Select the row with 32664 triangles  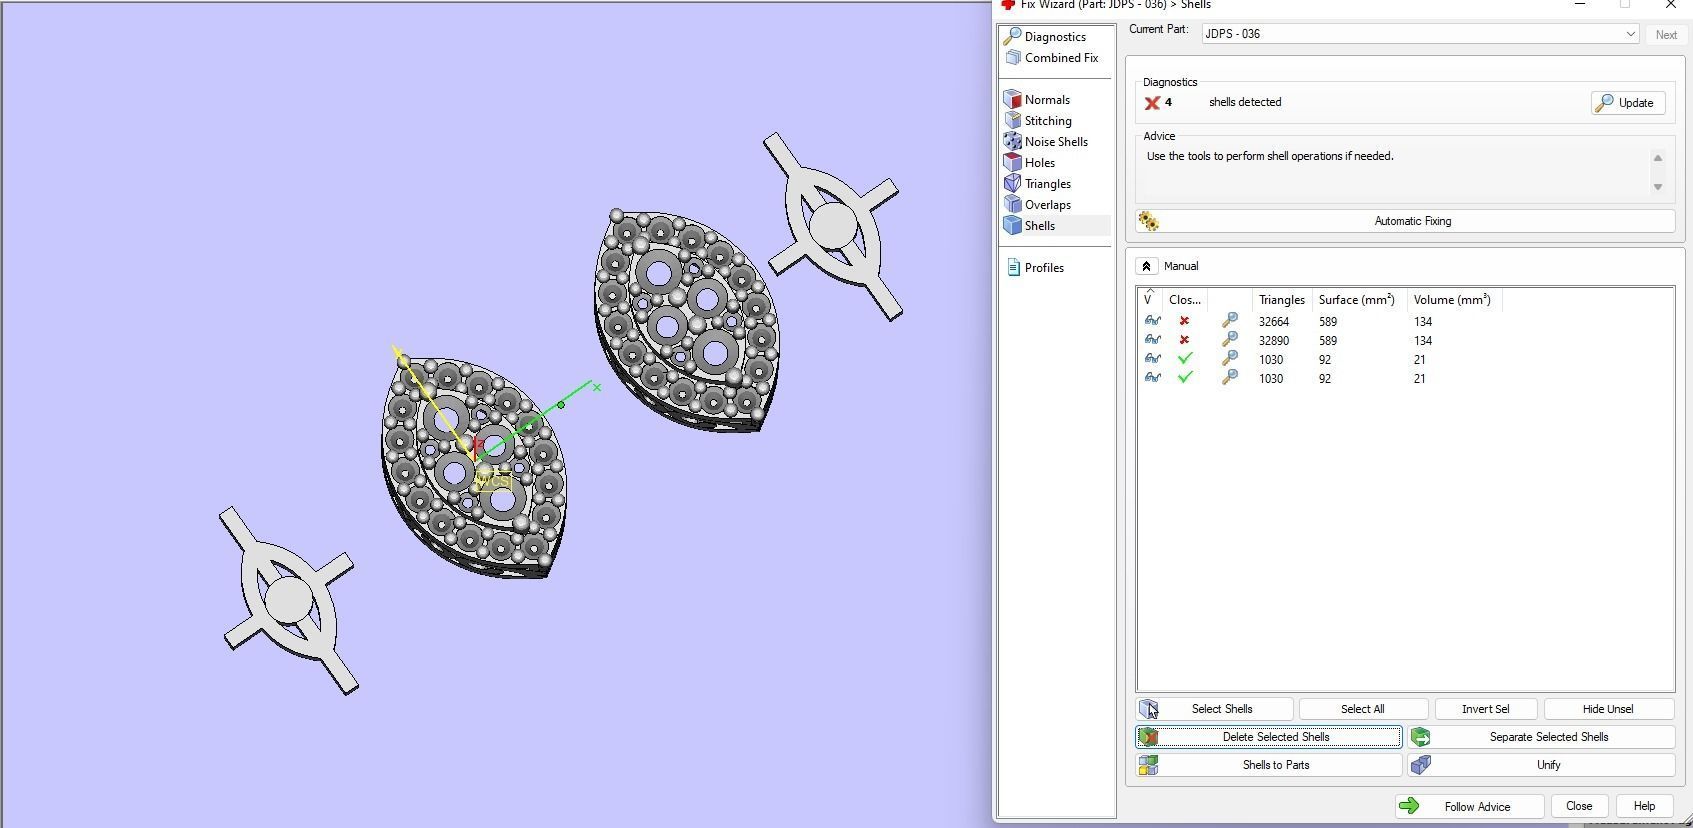pos(1405,322)
